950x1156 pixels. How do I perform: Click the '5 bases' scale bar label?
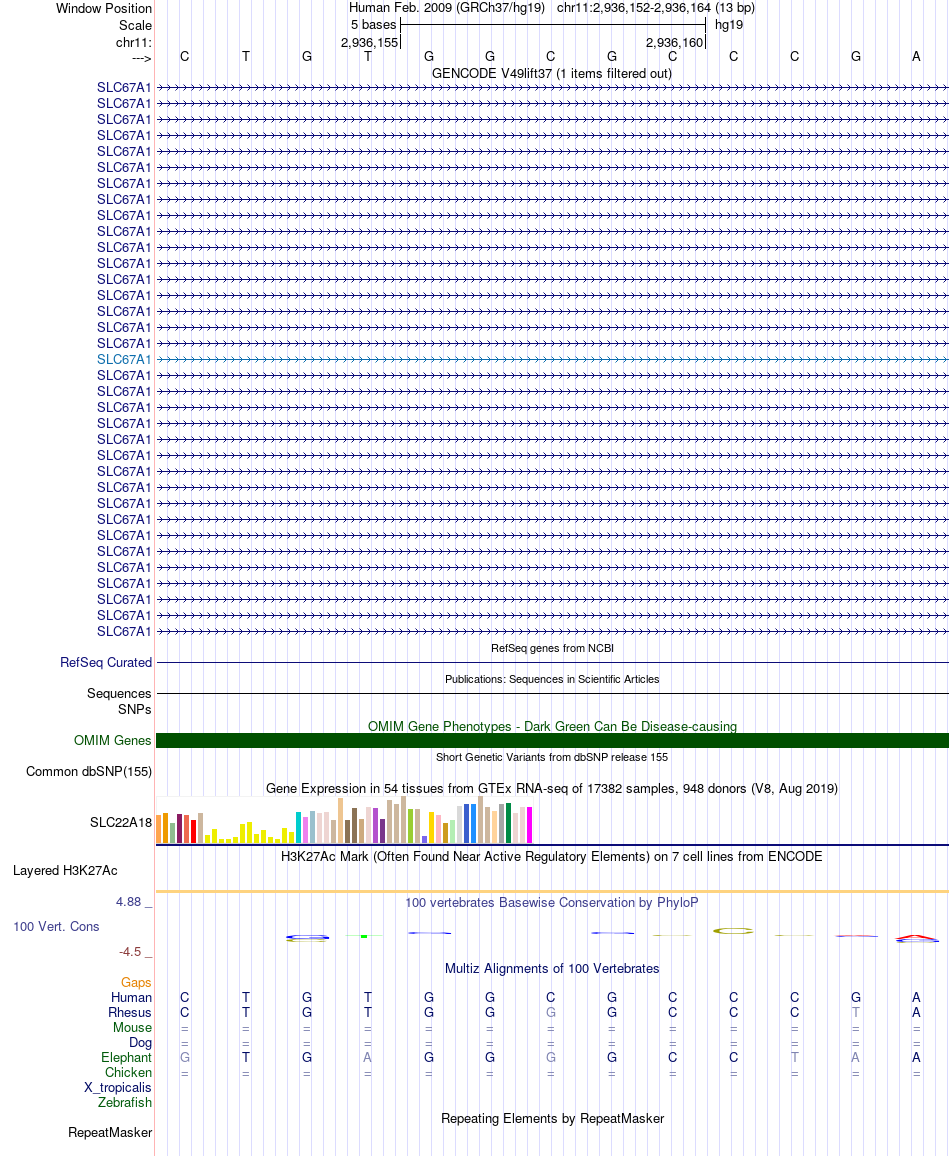click(x=374, y=24)
